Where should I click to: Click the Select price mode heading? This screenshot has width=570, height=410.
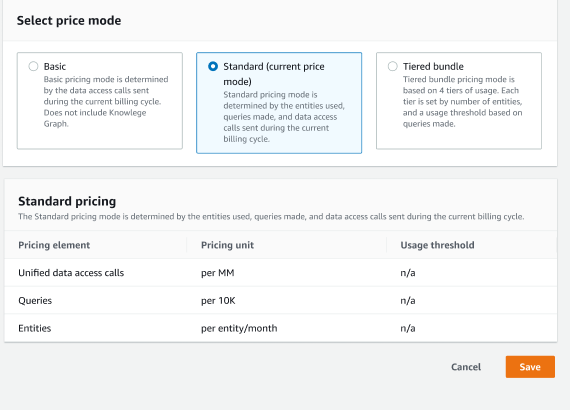point(69,20)
